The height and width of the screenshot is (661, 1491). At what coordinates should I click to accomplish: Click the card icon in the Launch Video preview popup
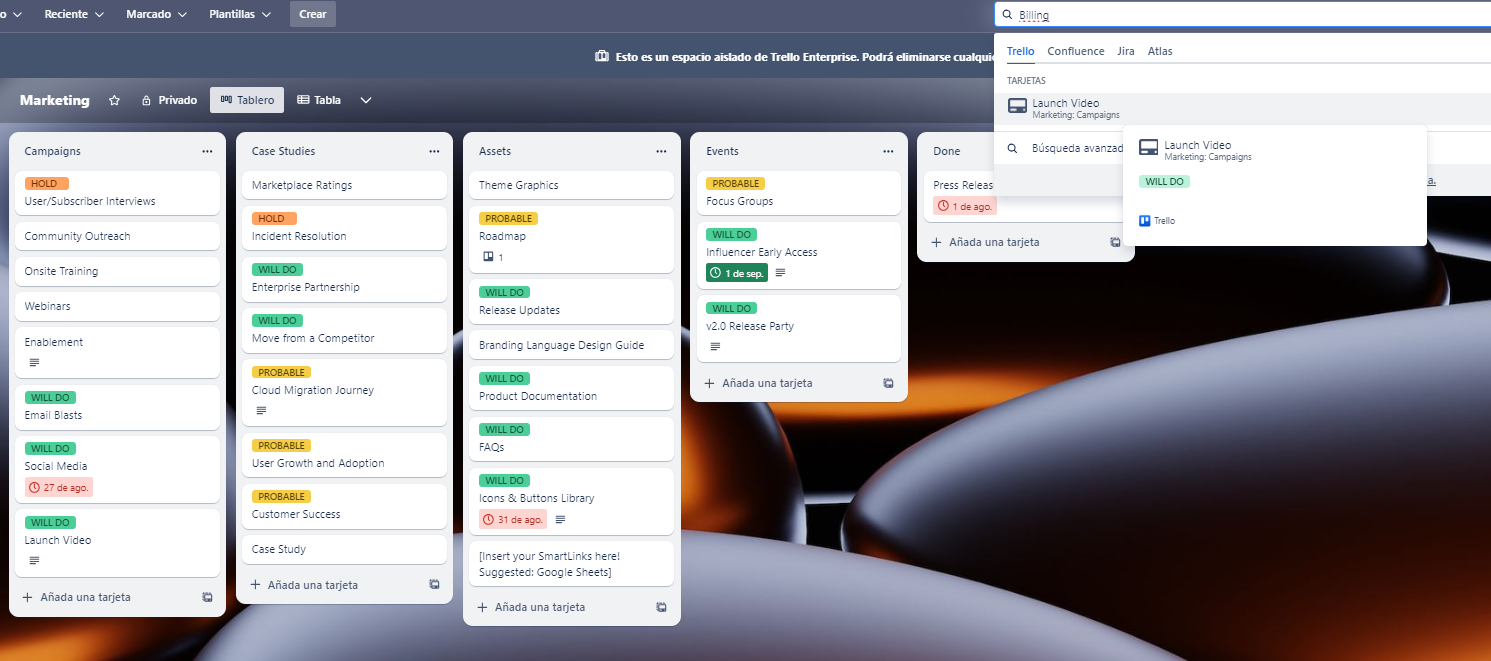pos(1149,148)
